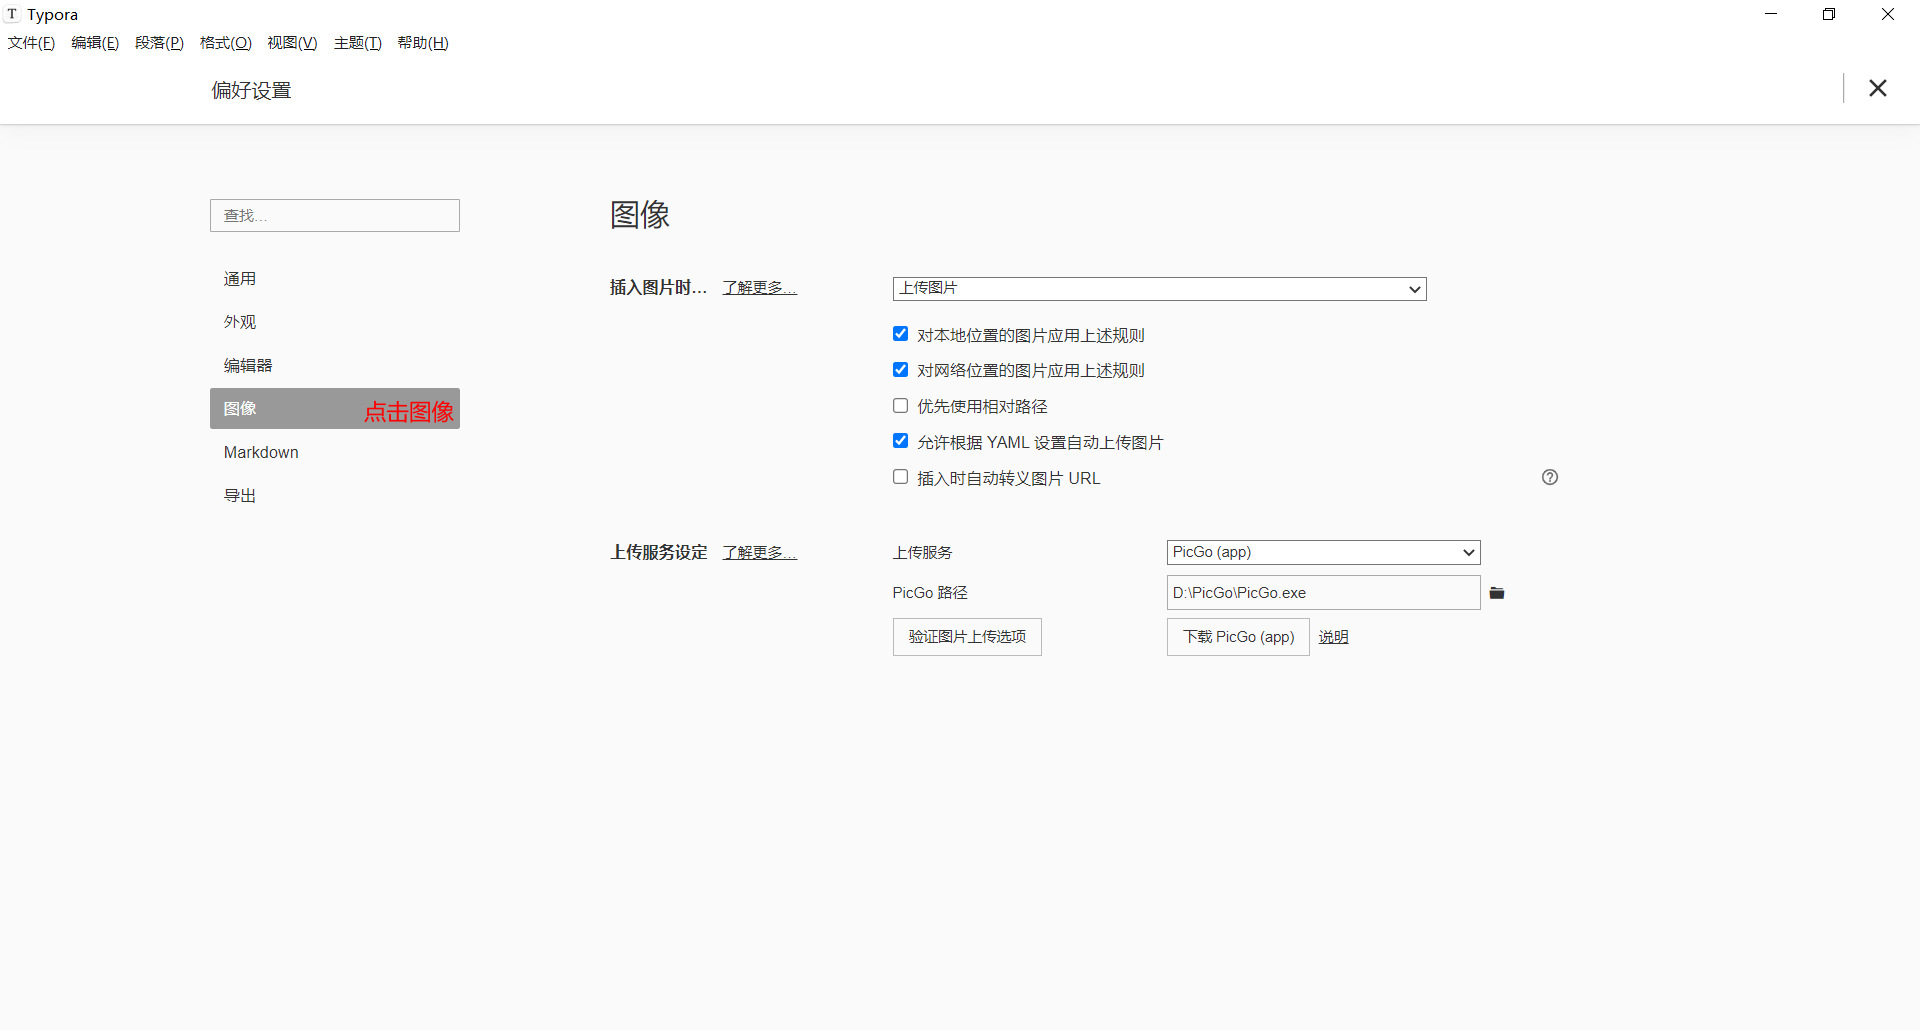Open the 文件(F) menu
Screen dimensions: 1920x1030
pyautogui.click(x=31, y=43)
